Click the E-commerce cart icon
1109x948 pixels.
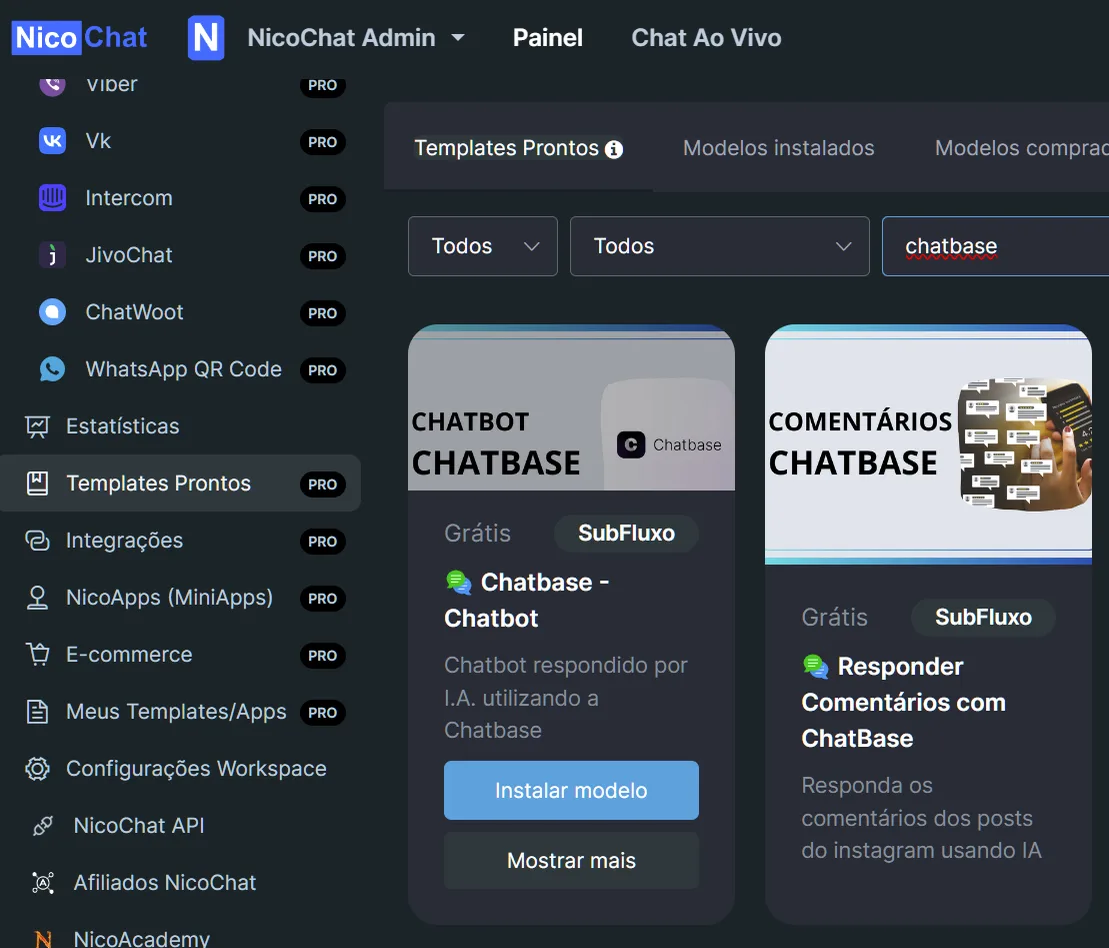(37, 654)
